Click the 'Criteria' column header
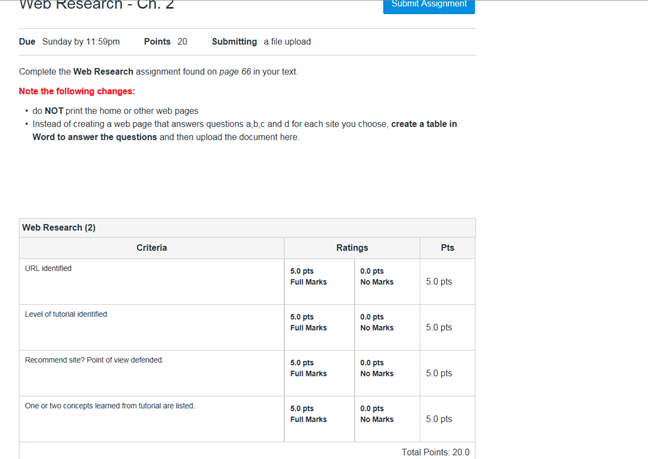Image resolution: width=648 pixels, height=459 pixels. 151,248
